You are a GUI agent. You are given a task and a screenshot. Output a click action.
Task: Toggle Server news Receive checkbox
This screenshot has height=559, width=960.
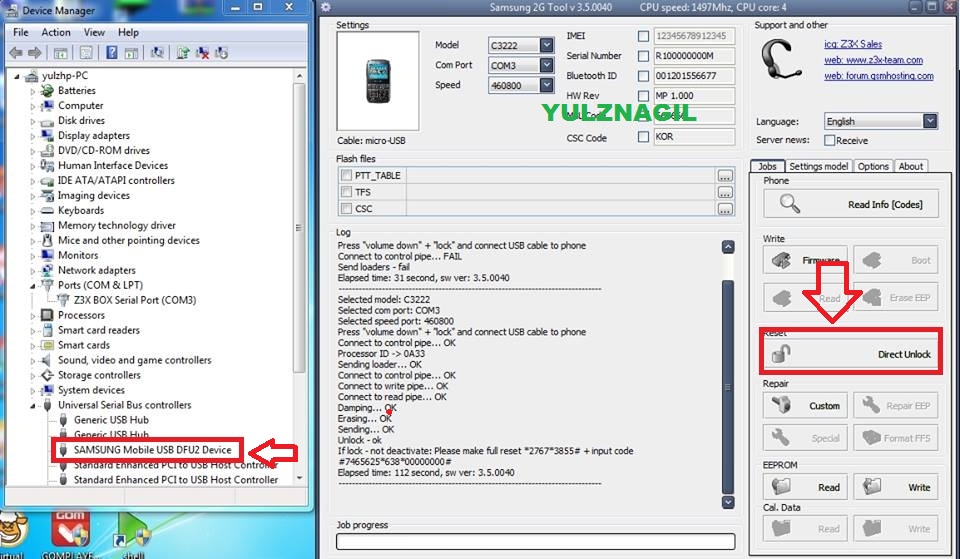pos(830,140)
